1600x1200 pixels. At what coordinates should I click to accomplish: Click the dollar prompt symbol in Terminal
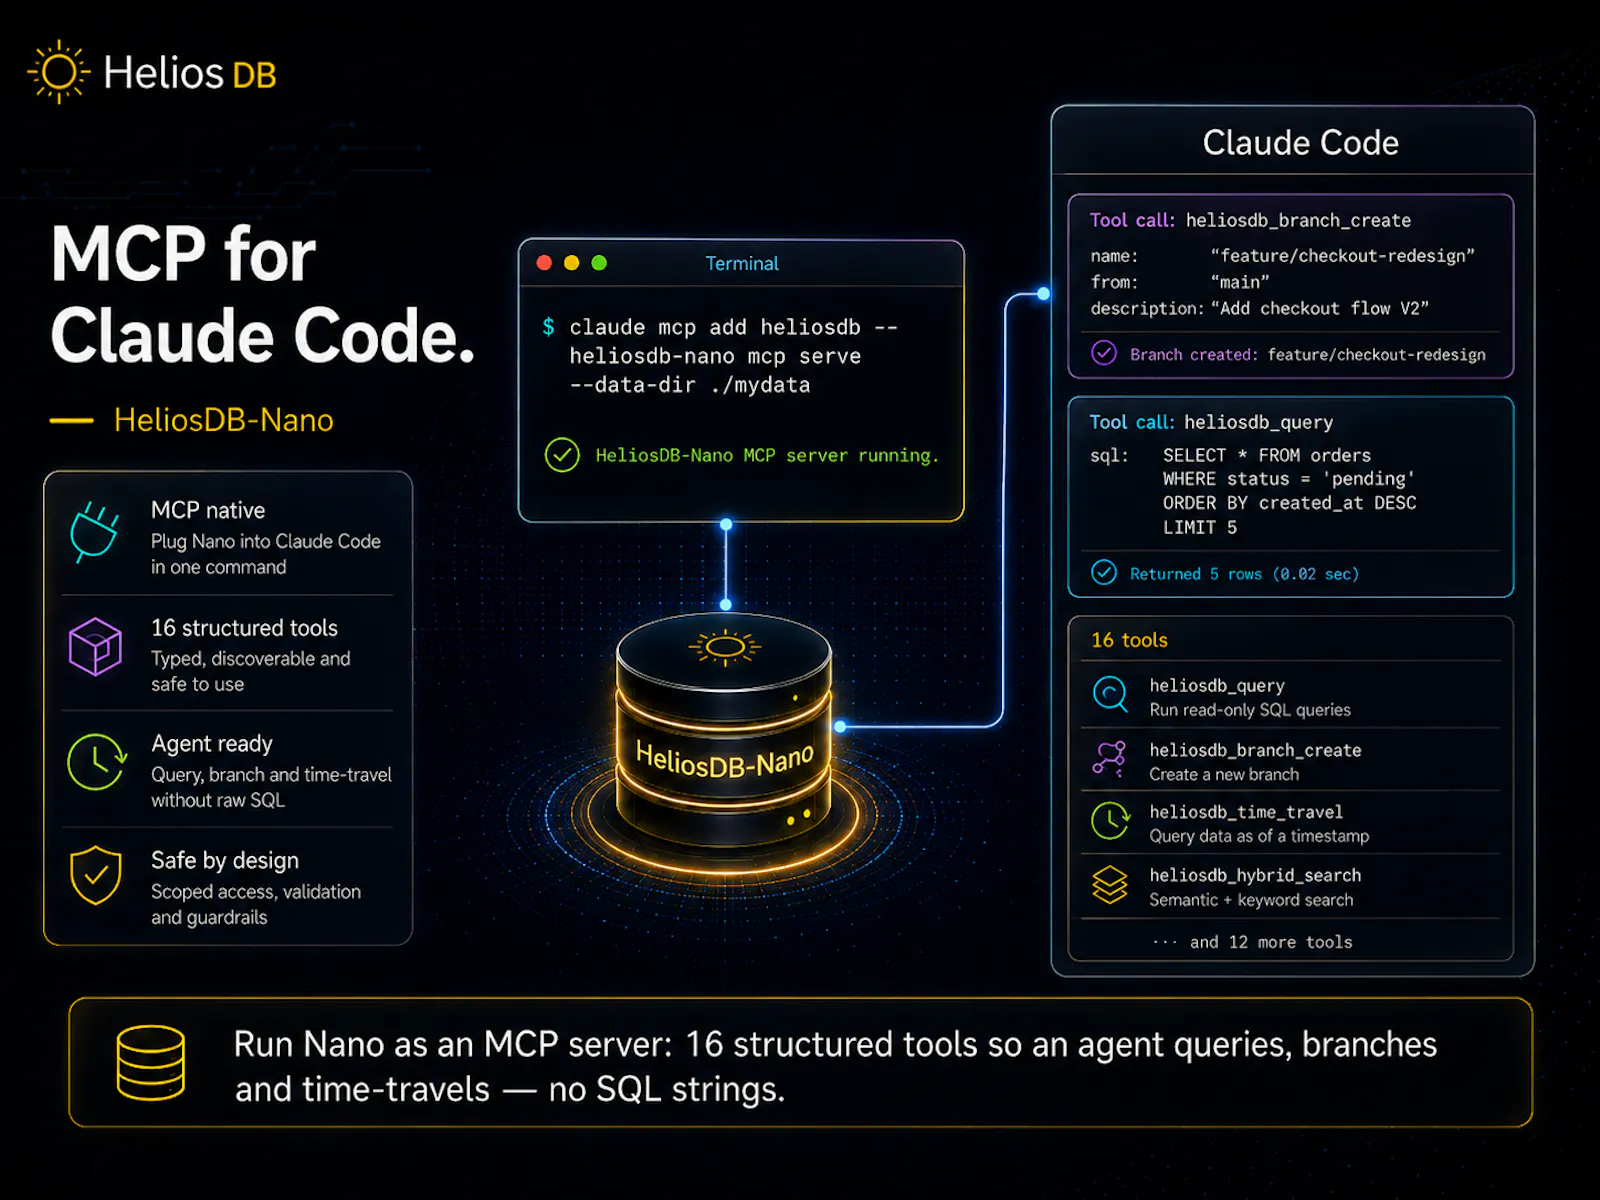click(548, 327)
